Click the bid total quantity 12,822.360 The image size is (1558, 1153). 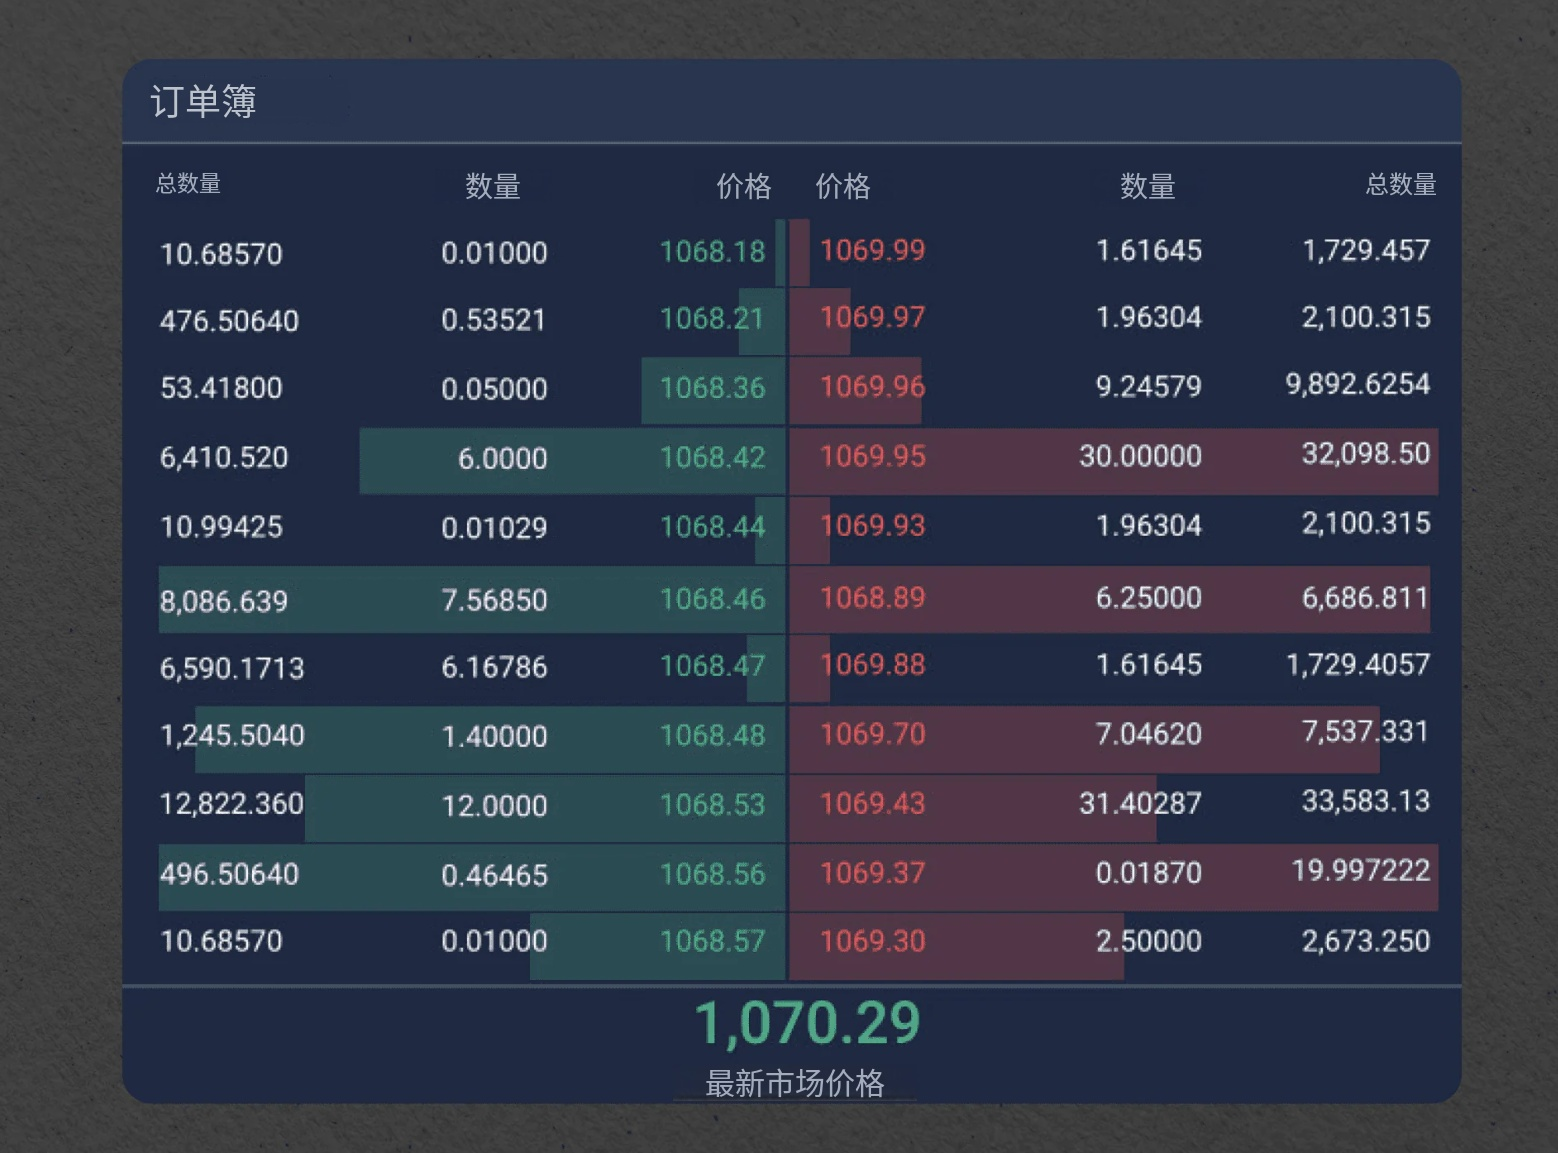coord(232,804)
